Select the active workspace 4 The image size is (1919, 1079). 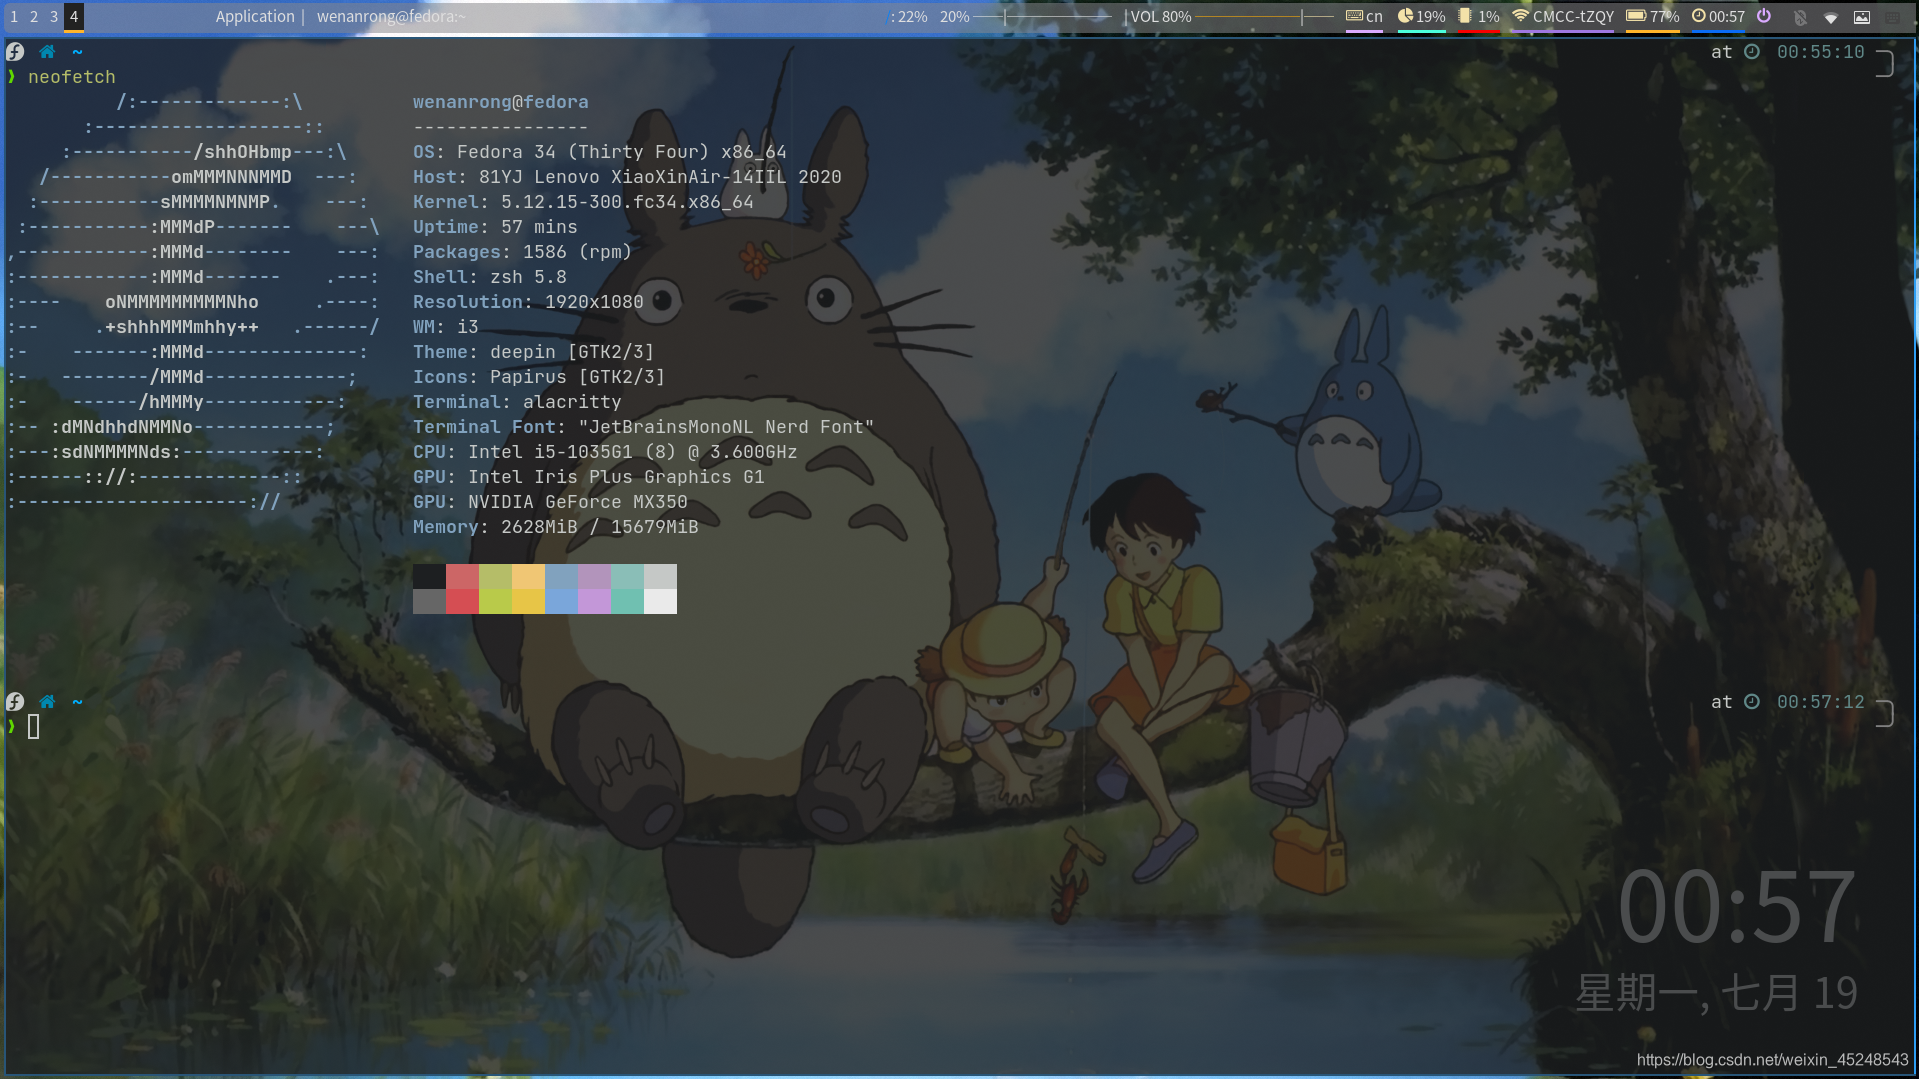(x=74, y=16)
